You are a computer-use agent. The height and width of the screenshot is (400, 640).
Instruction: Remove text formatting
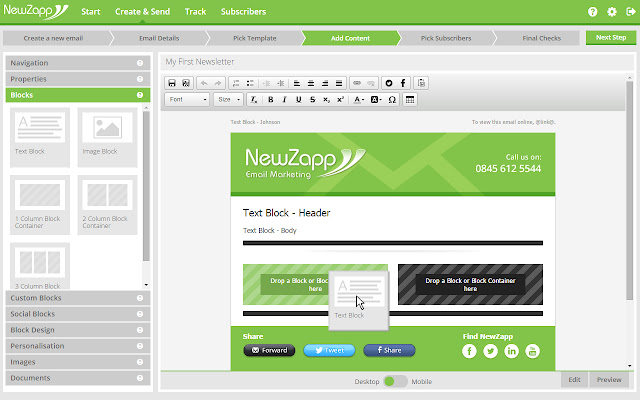(254, 100)
